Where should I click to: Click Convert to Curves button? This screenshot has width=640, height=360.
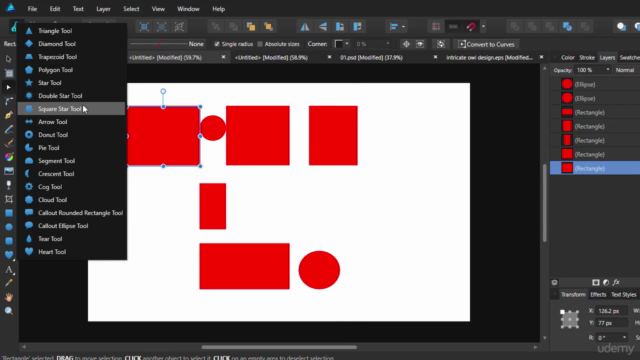click(x=486, y=44)
